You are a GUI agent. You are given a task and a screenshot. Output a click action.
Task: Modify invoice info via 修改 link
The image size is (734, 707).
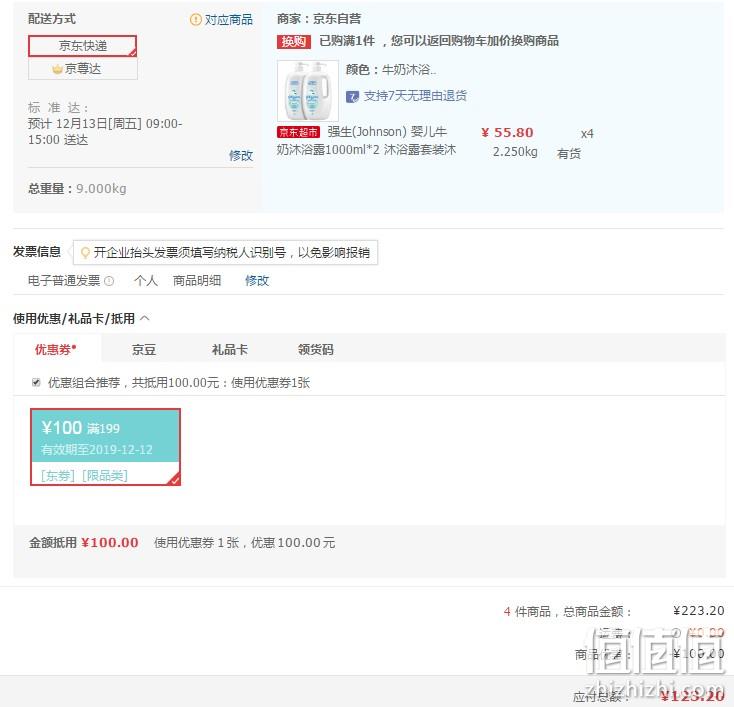click(x=257, y=280)
